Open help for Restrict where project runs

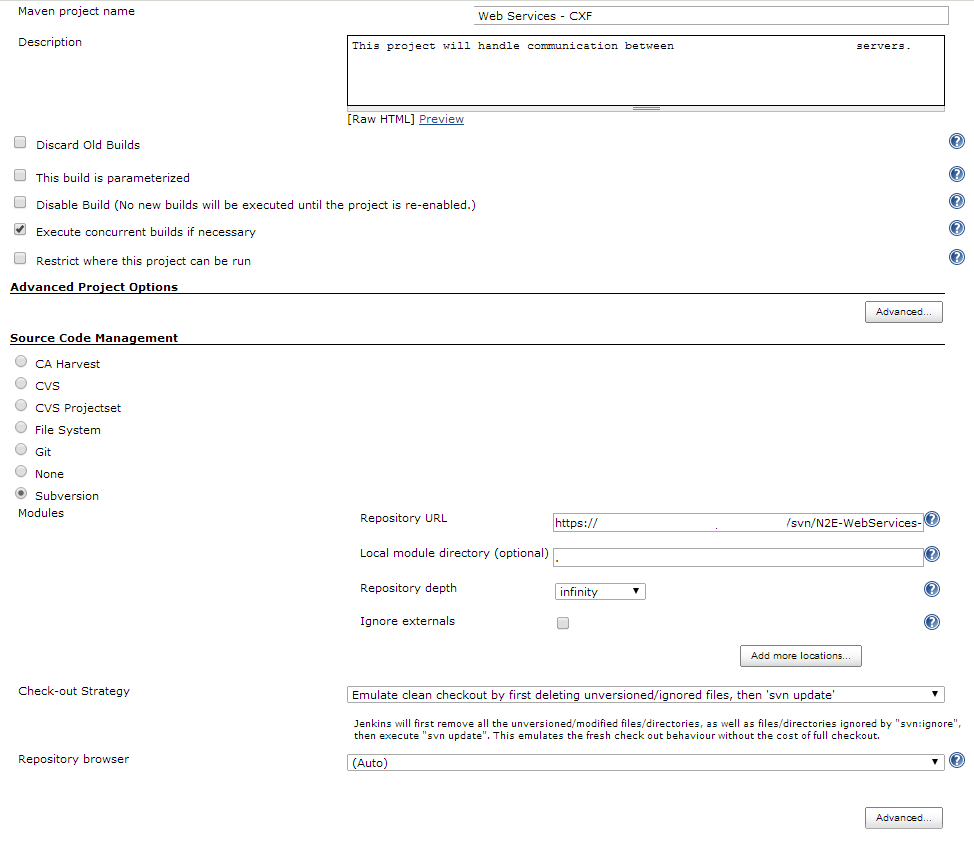pos(956,256)
